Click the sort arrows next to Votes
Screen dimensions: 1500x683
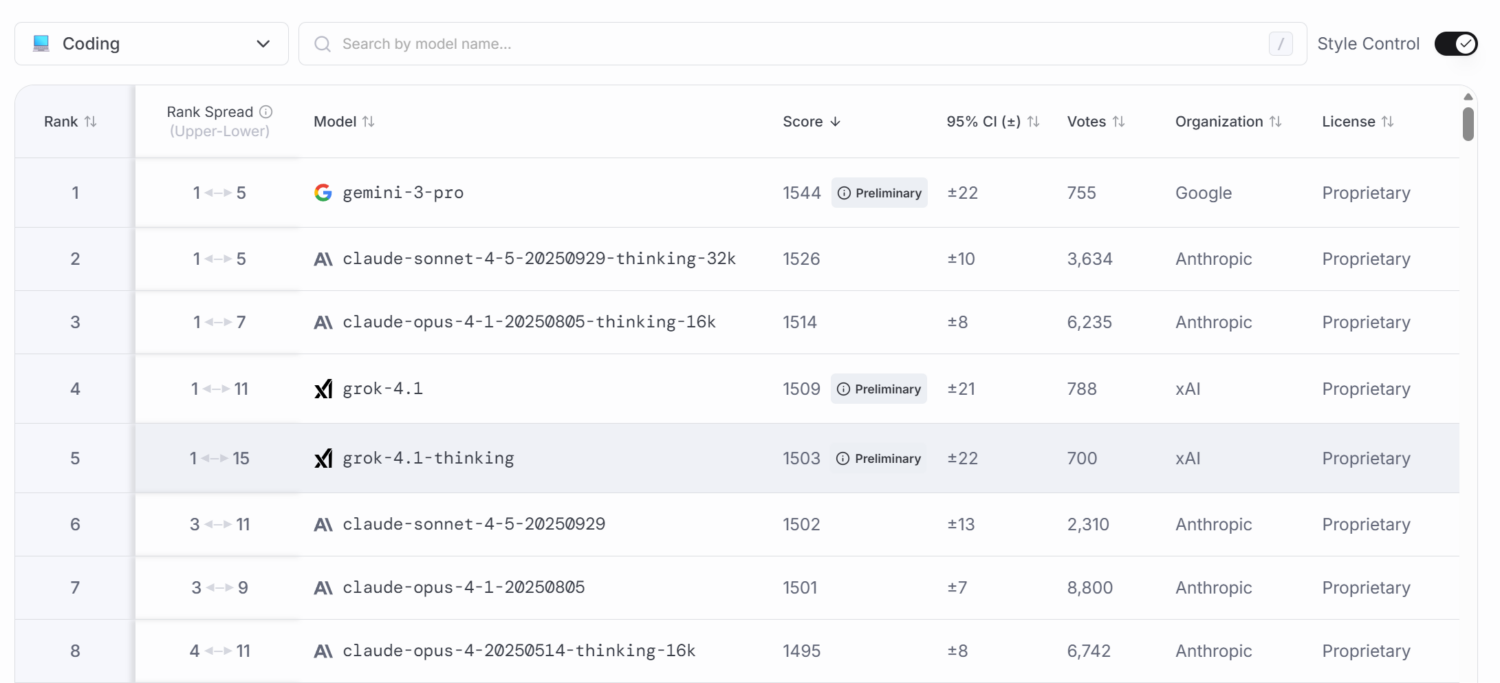click(1119, 121)
